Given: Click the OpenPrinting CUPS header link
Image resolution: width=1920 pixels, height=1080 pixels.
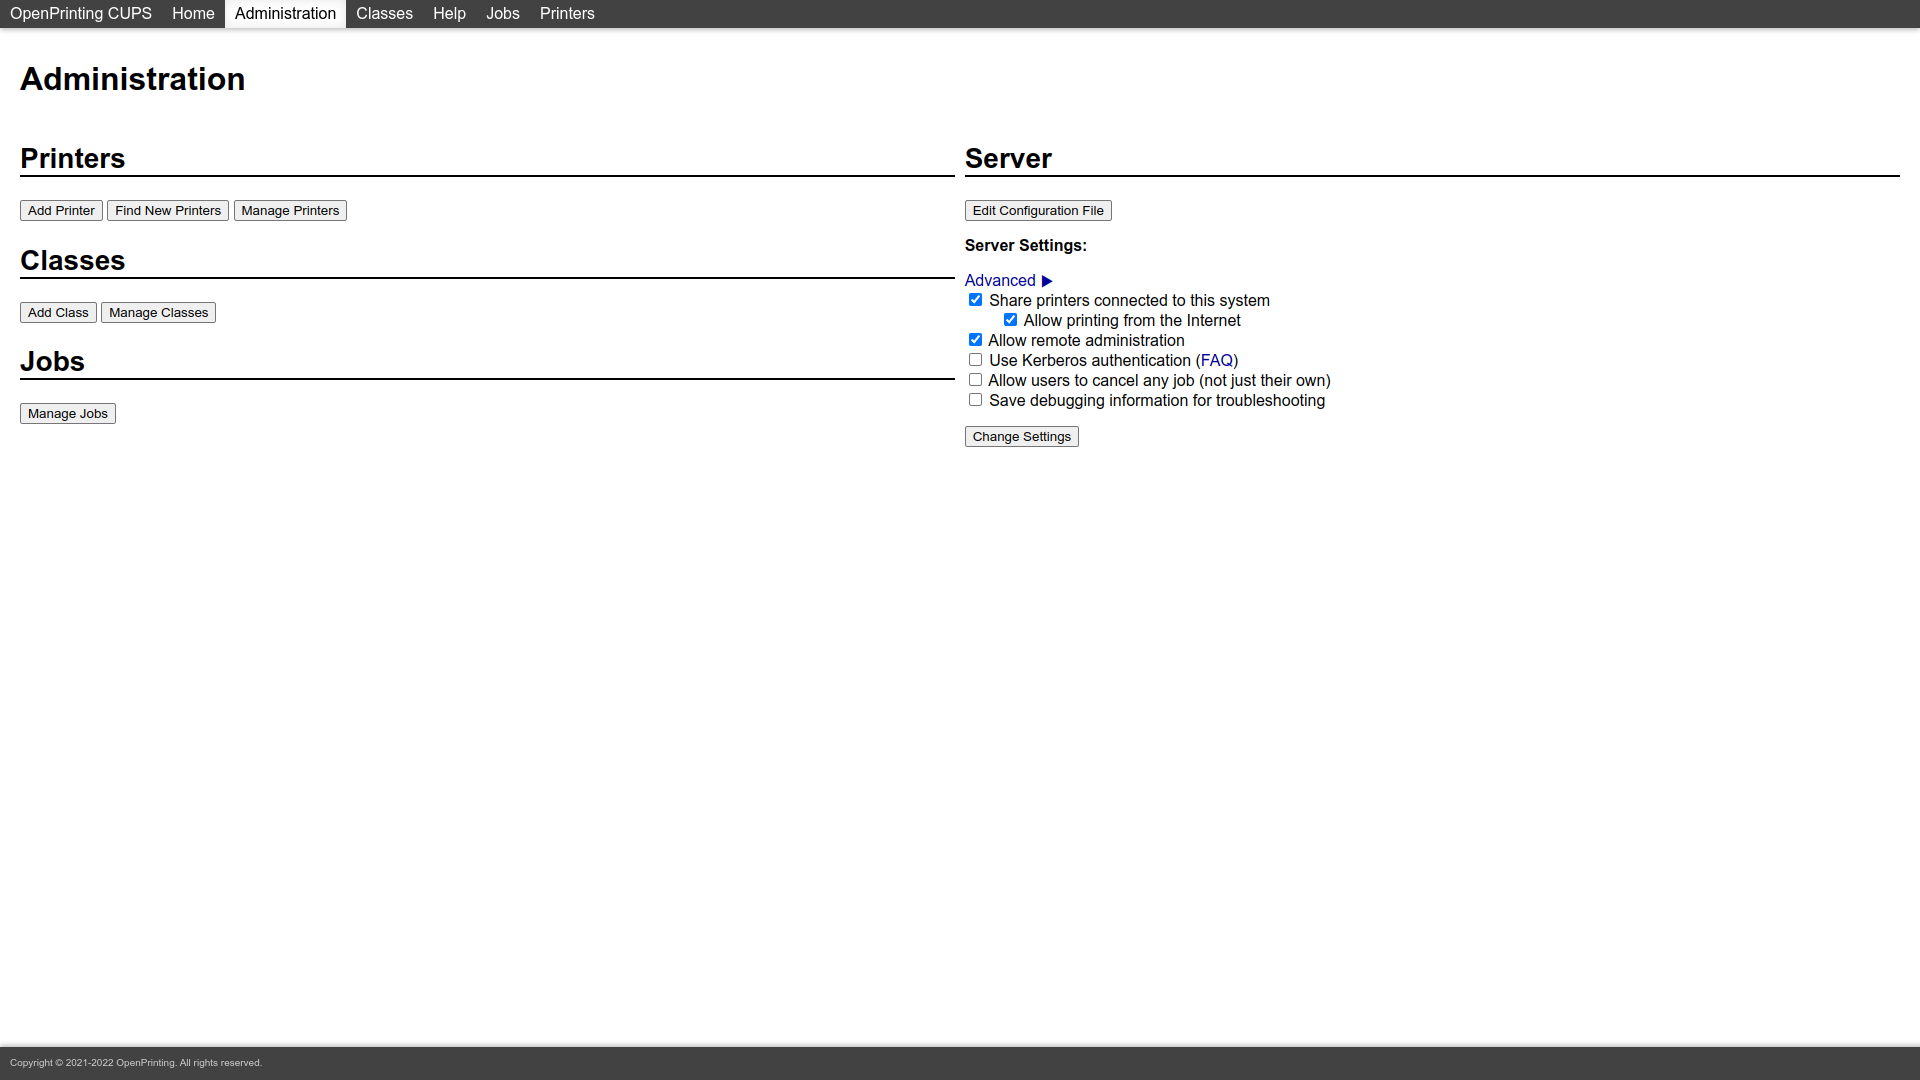Looking at the screenshot, I should point(81,14).
